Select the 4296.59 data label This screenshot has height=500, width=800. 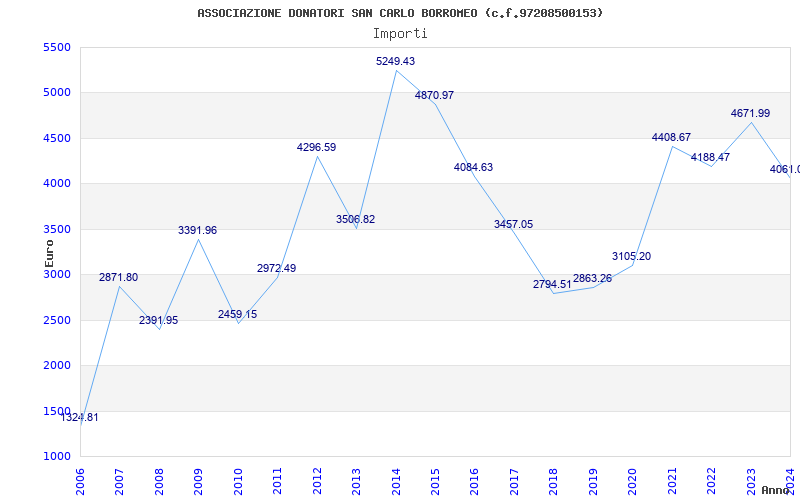[316, 147]
